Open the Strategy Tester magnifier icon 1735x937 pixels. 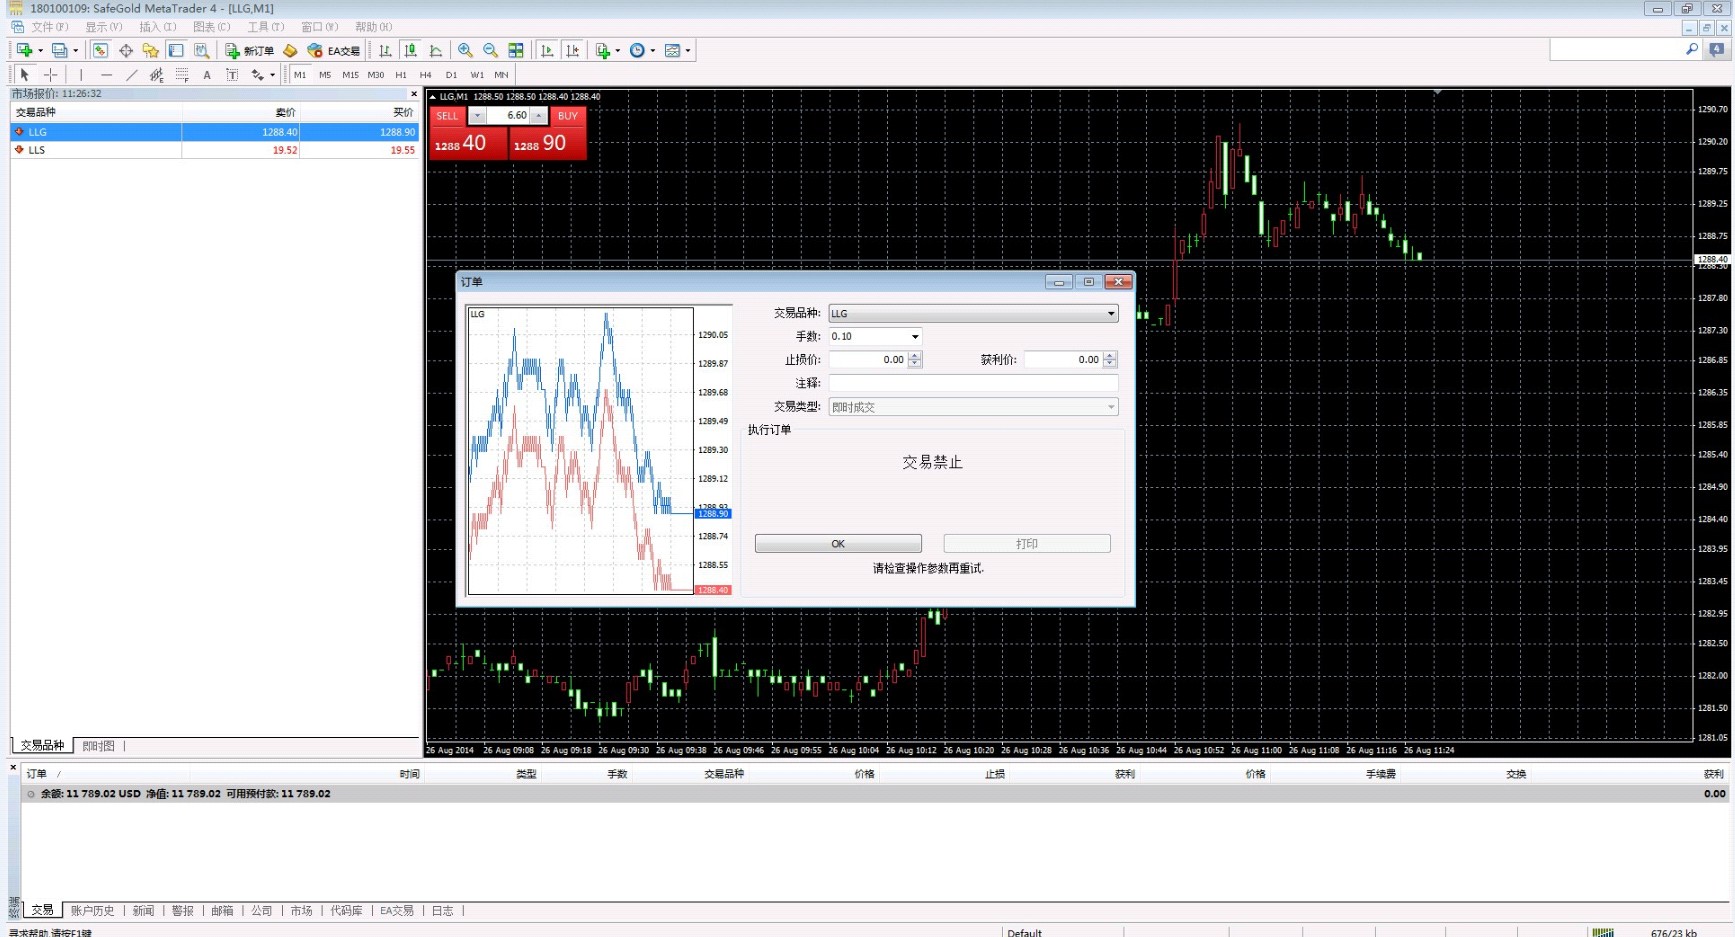click(x=202, y=50)
